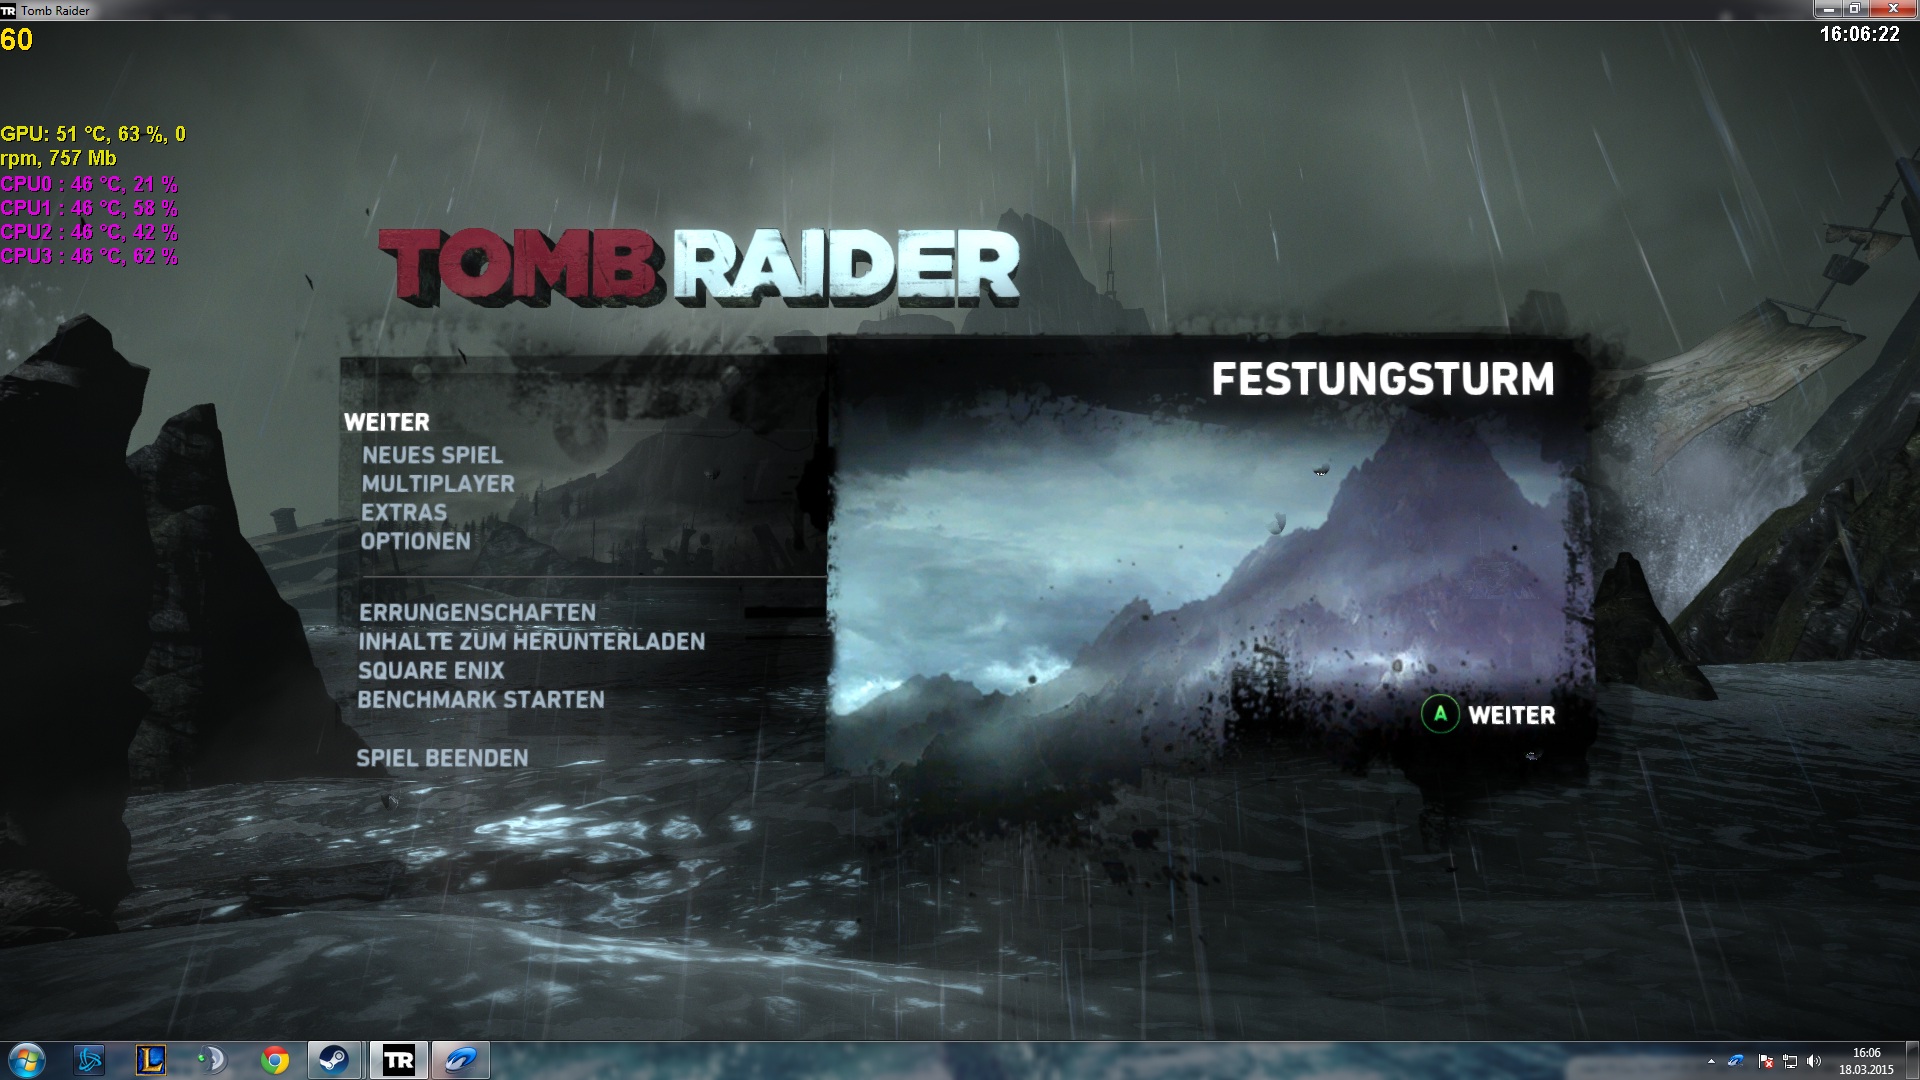
Task: Click the green A WEITER button
Action: (1488, 715)
